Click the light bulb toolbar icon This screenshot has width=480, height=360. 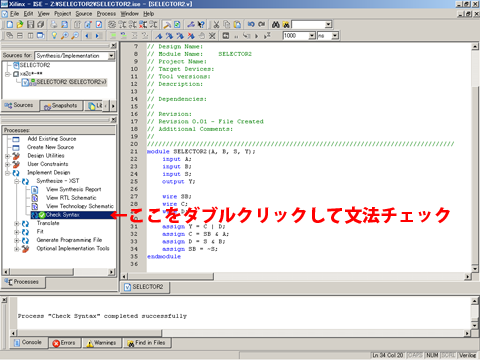[x=54, y=35]
